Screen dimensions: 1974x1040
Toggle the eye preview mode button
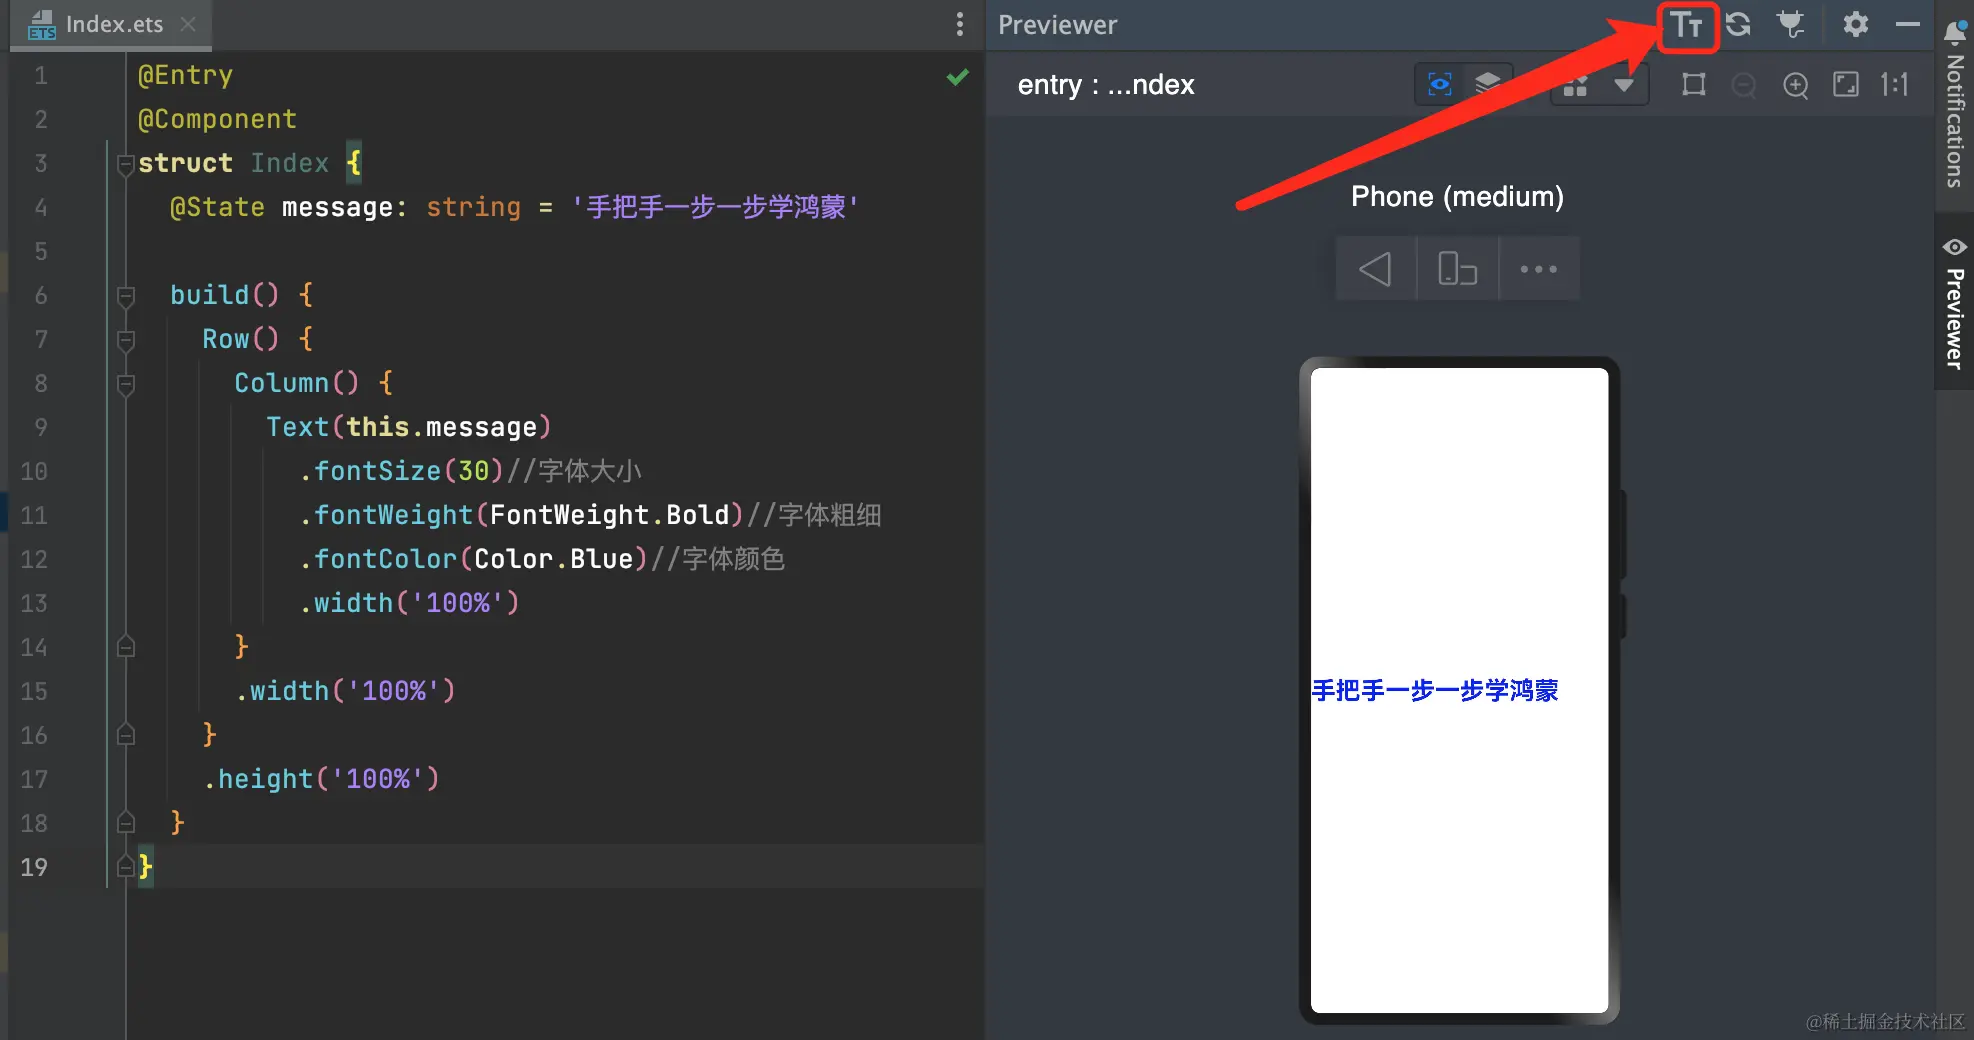pos(1439,85)
